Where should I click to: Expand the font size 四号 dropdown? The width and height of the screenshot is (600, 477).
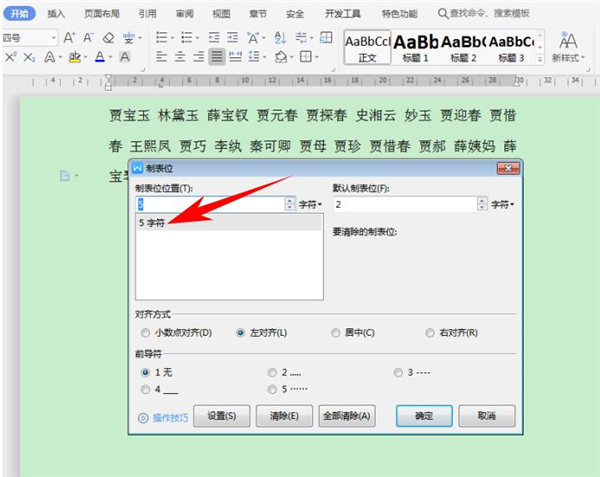pyautogui.click(x=54, y=38)
